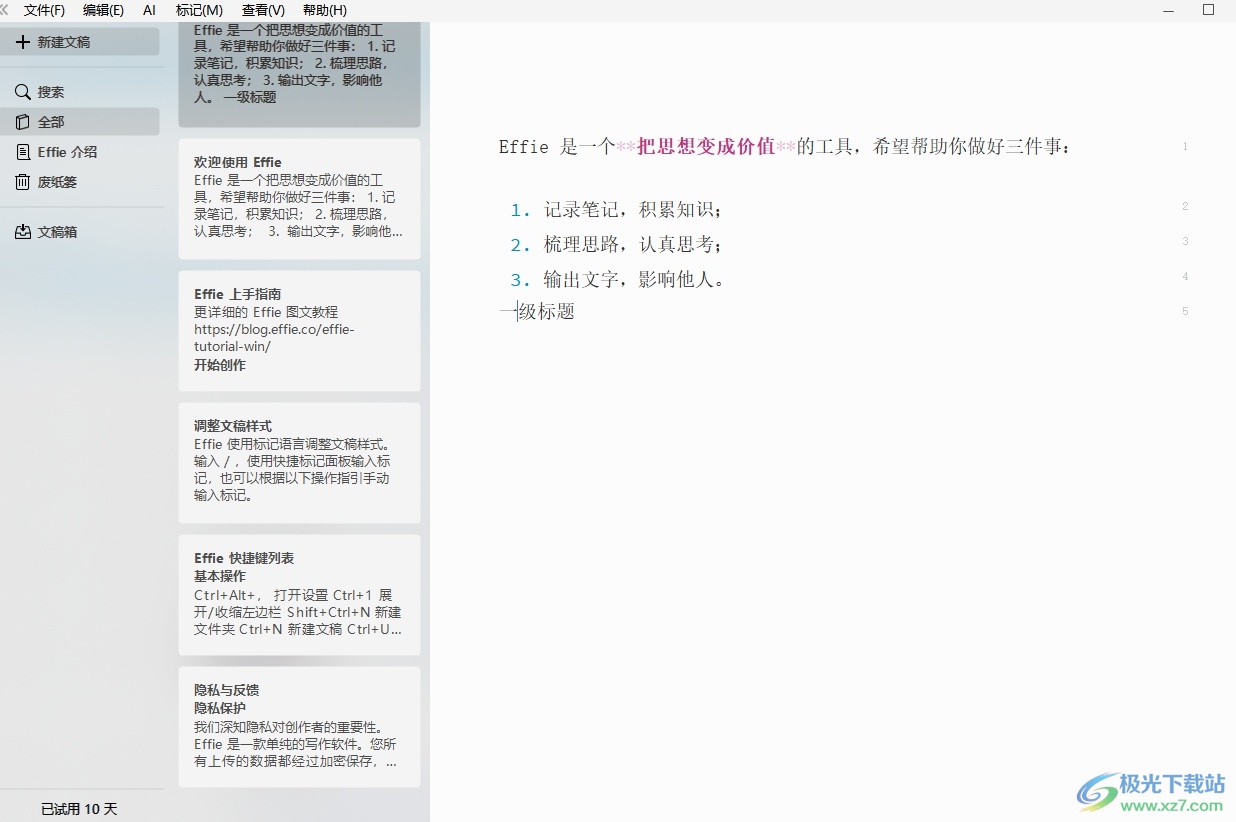This screenshot has height=822, width=1236.
Task: Collapse sidebar with double-chevron icon
Action: [4, 9]
